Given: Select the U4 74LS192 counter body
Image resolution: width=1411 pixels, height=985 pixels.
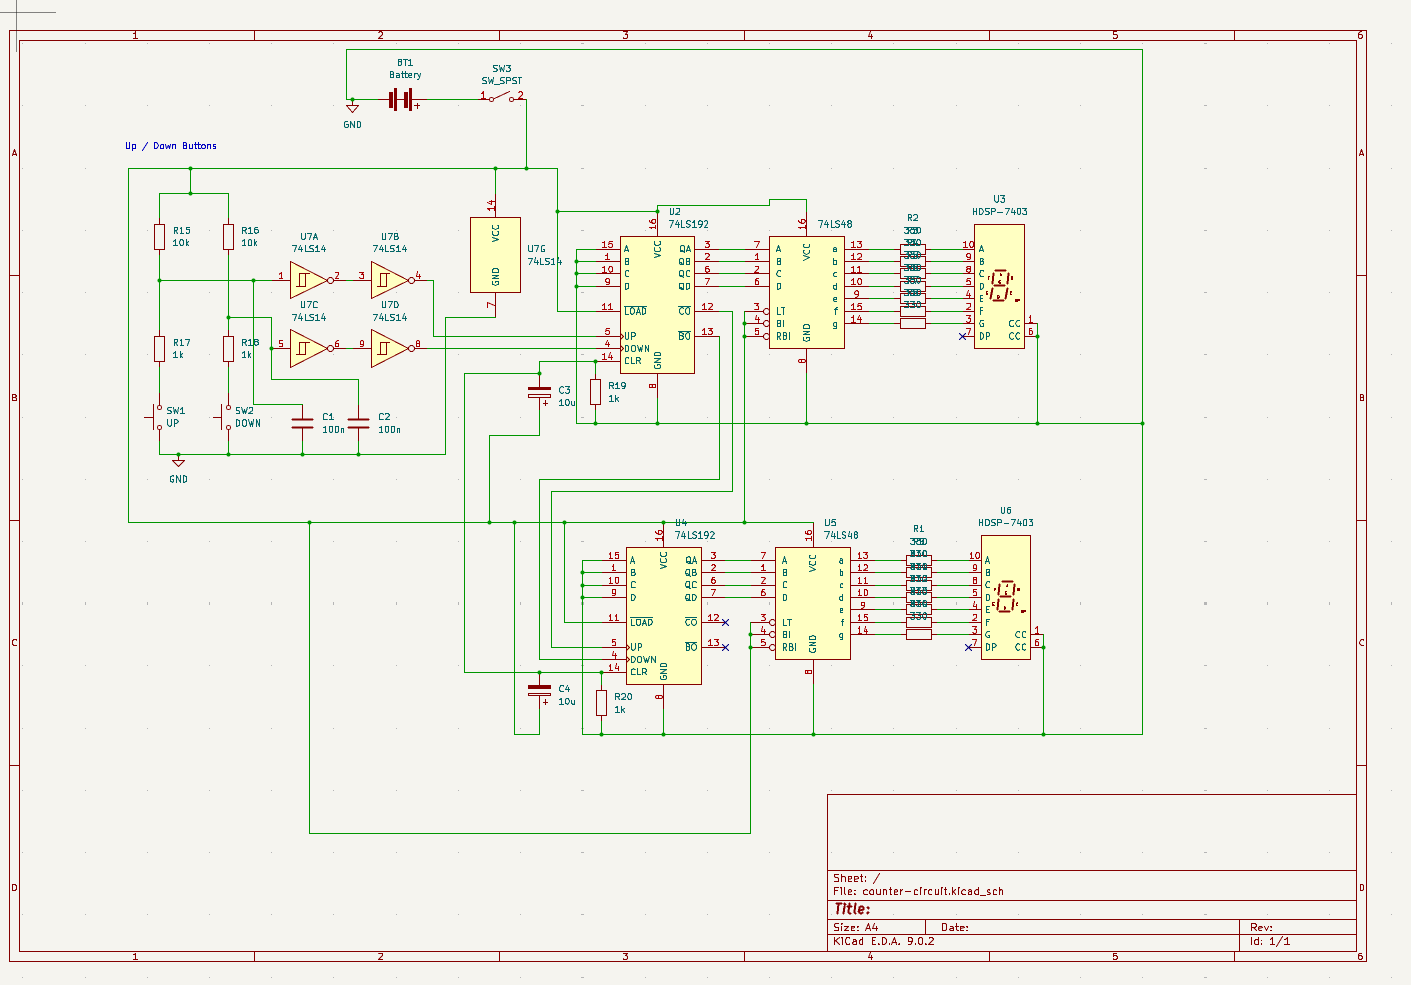Looking at the screenshot, I should 663,616.
